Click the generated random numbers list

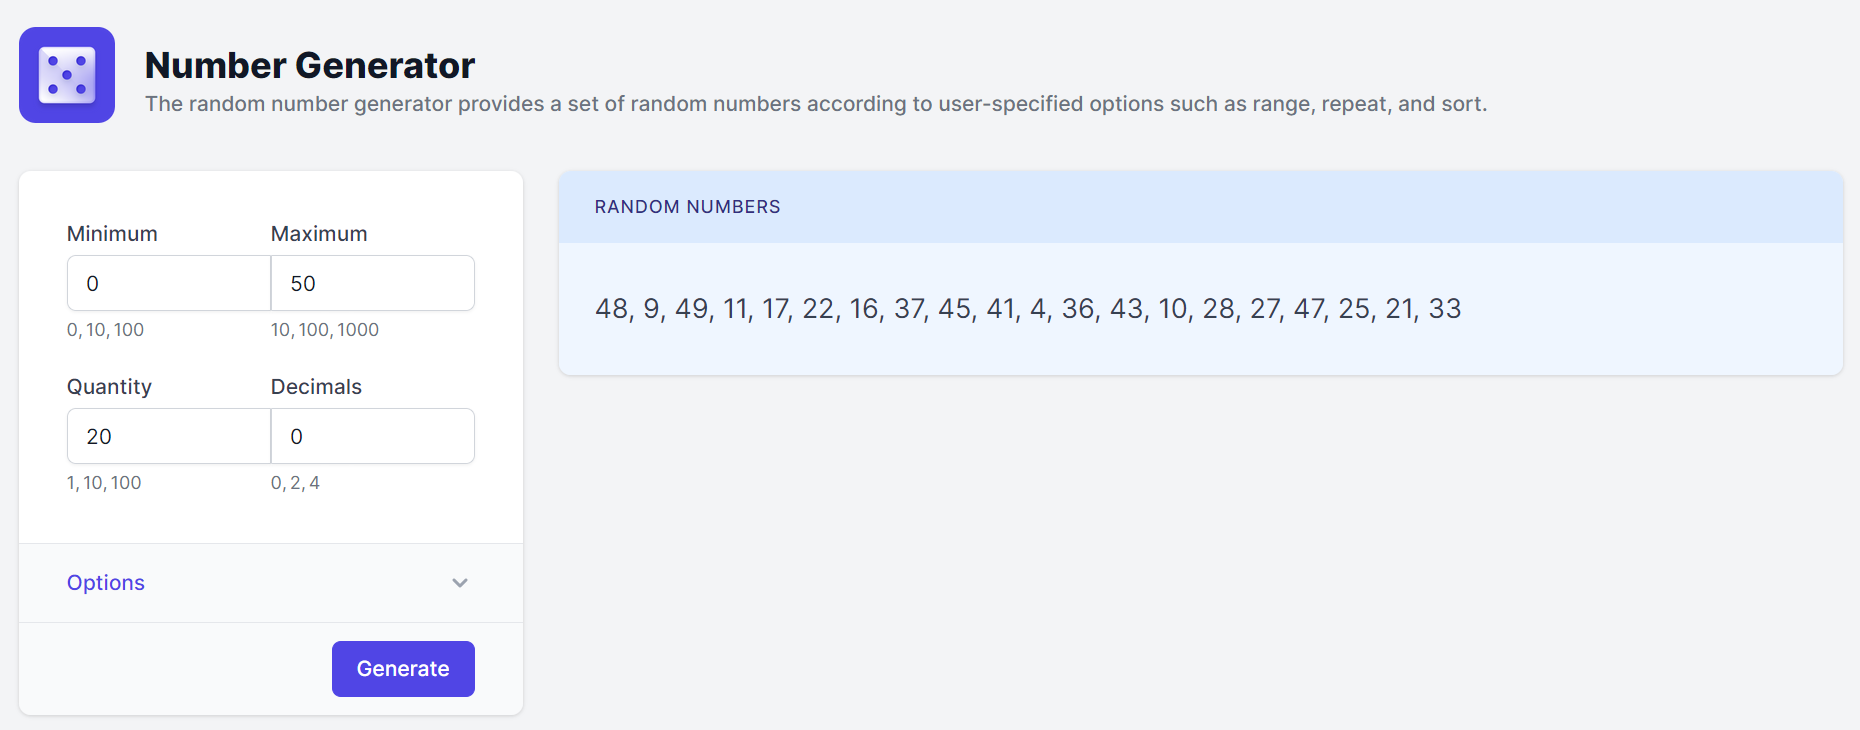(1027, 309)
